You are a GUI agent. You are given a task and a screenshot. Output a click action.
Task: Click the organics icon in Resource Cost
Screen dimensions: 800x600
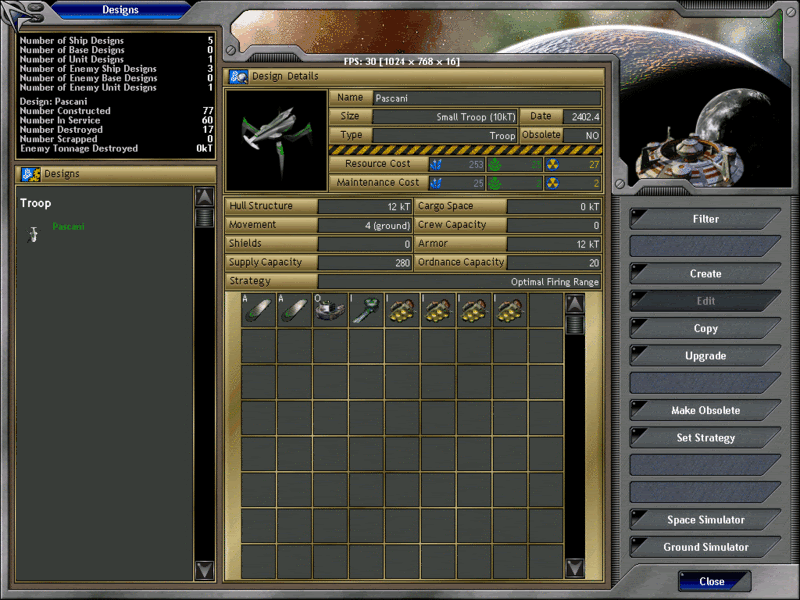(494, 164)
